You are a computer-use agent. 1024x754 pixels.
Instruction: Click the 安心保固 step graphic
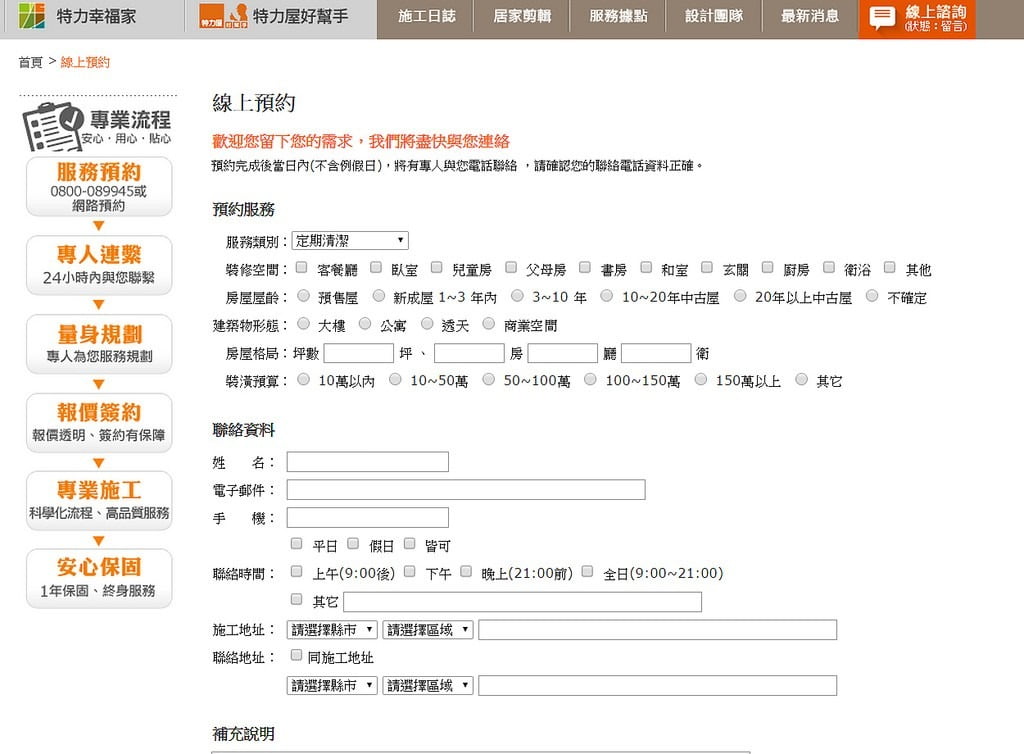[98, 578]
